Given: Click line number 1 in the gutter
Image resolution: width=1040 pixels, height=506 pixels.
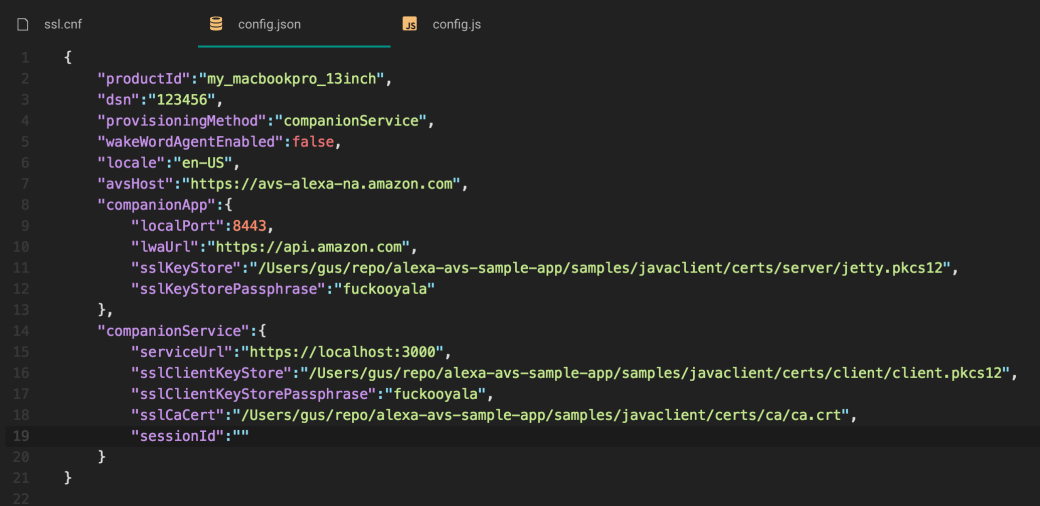Looking at the screenshot, I should coord(26,58).
